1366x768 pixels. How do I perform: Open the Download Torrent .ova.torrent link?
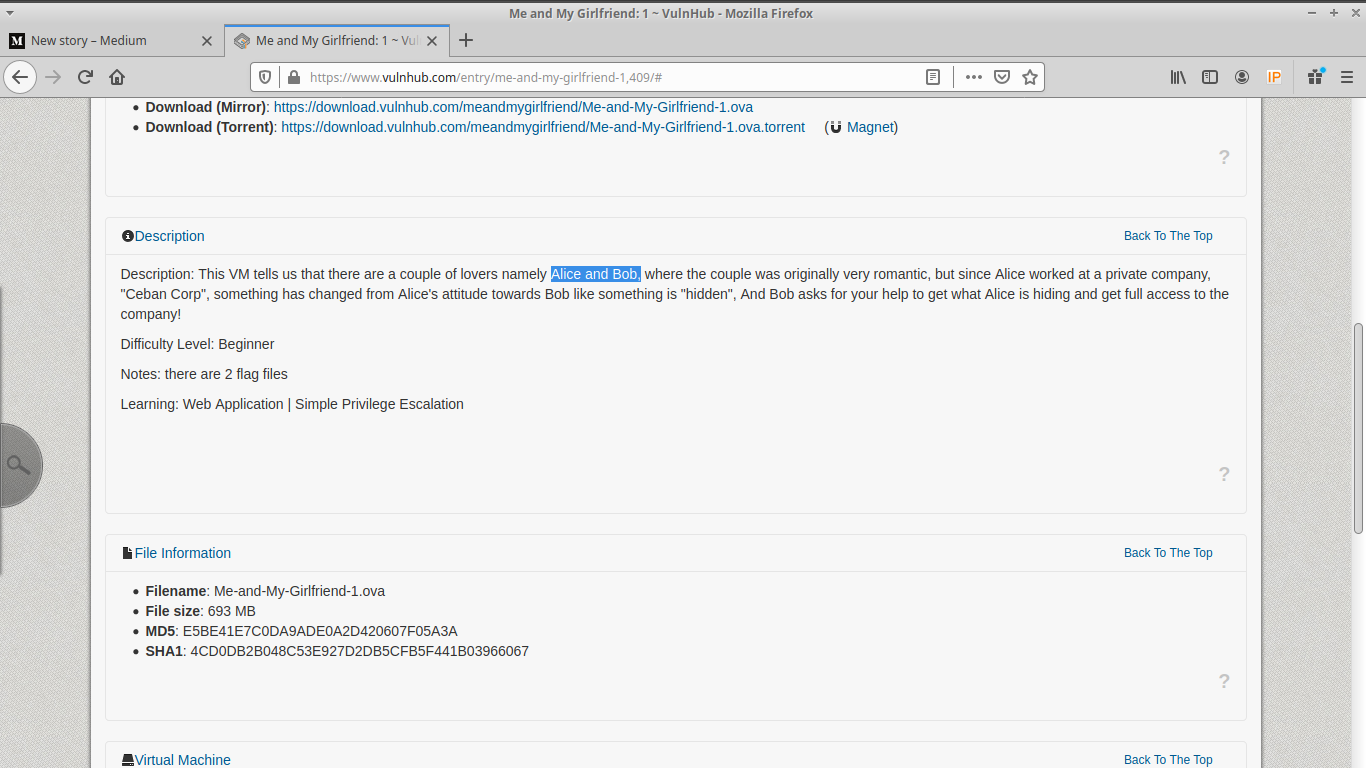(543, 127)
